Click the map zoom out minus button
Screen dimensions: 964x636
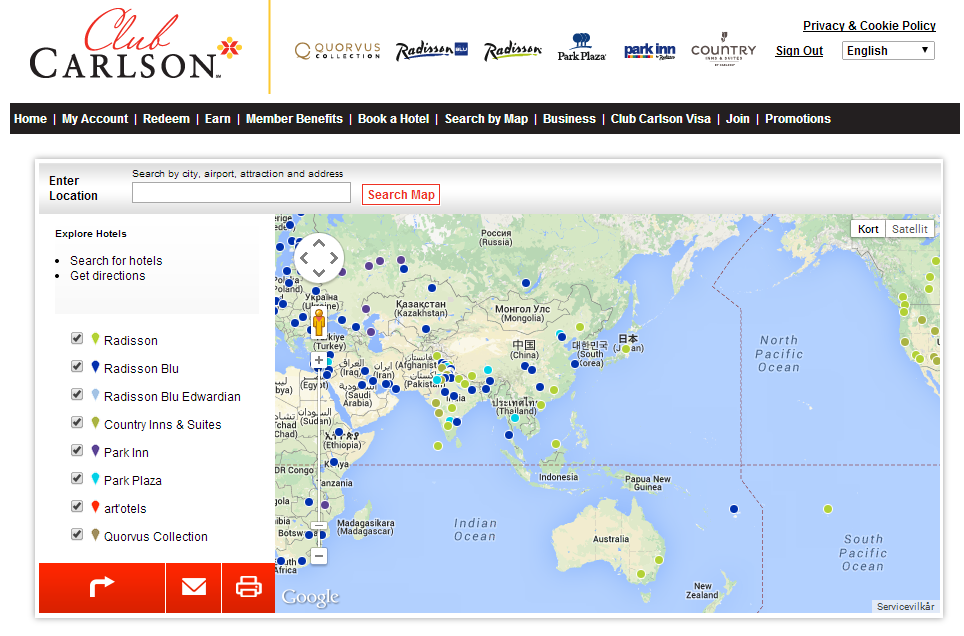pos(319,555)
